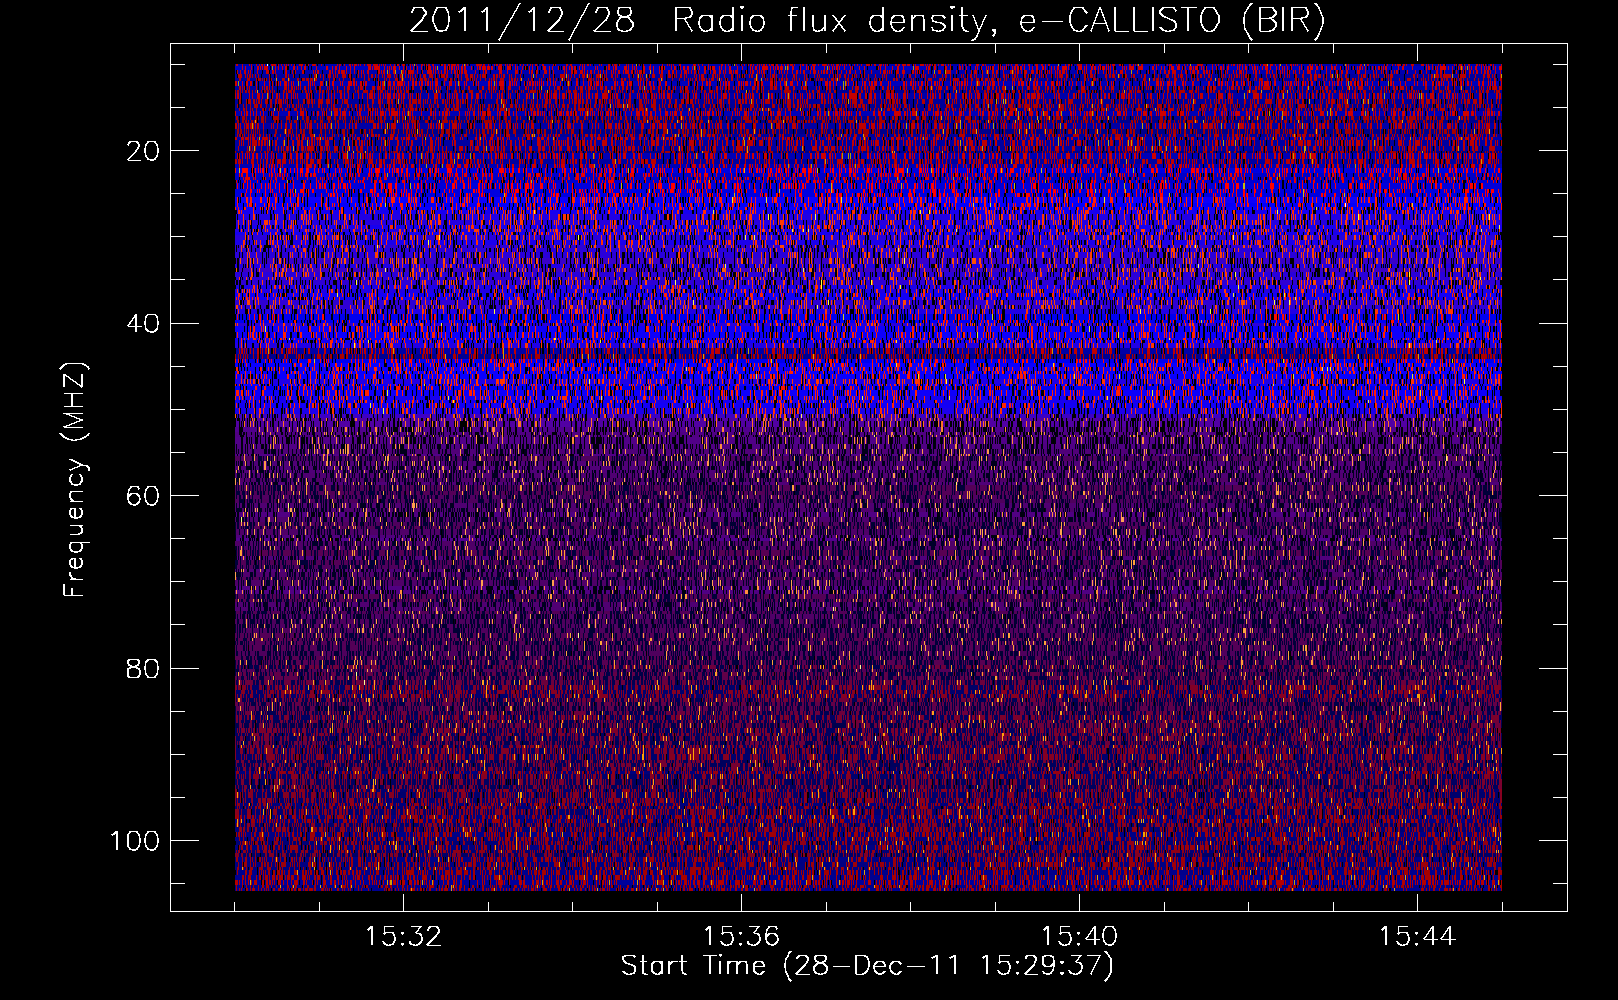The height and width of the screenshot is (1000, 1618).
Task: Click the 60 frequency tick label
Action: point(144,496)
